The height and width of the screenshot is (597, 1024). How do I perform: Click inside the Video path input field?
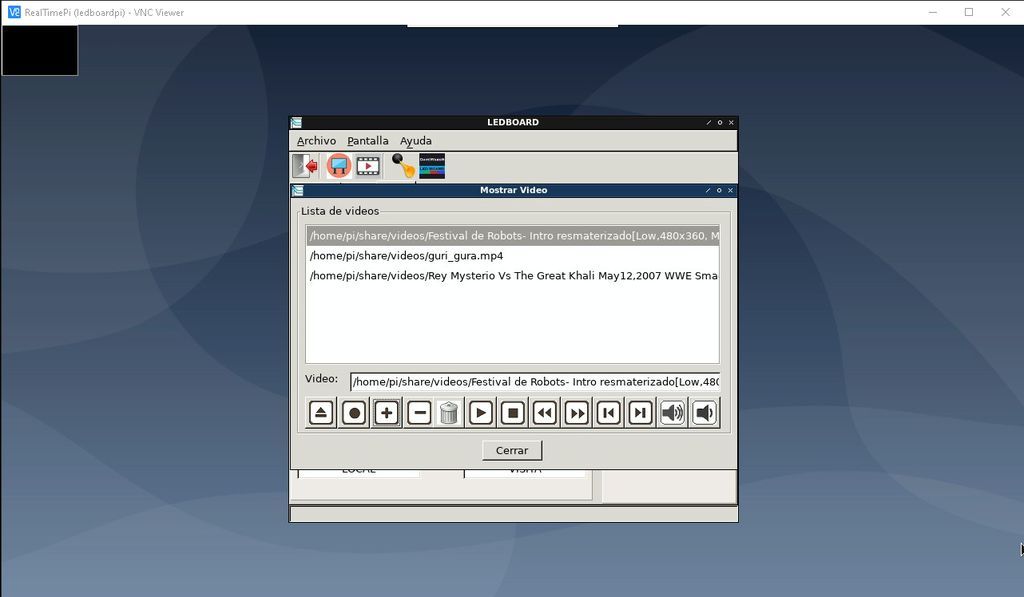[x=535, y=381]
